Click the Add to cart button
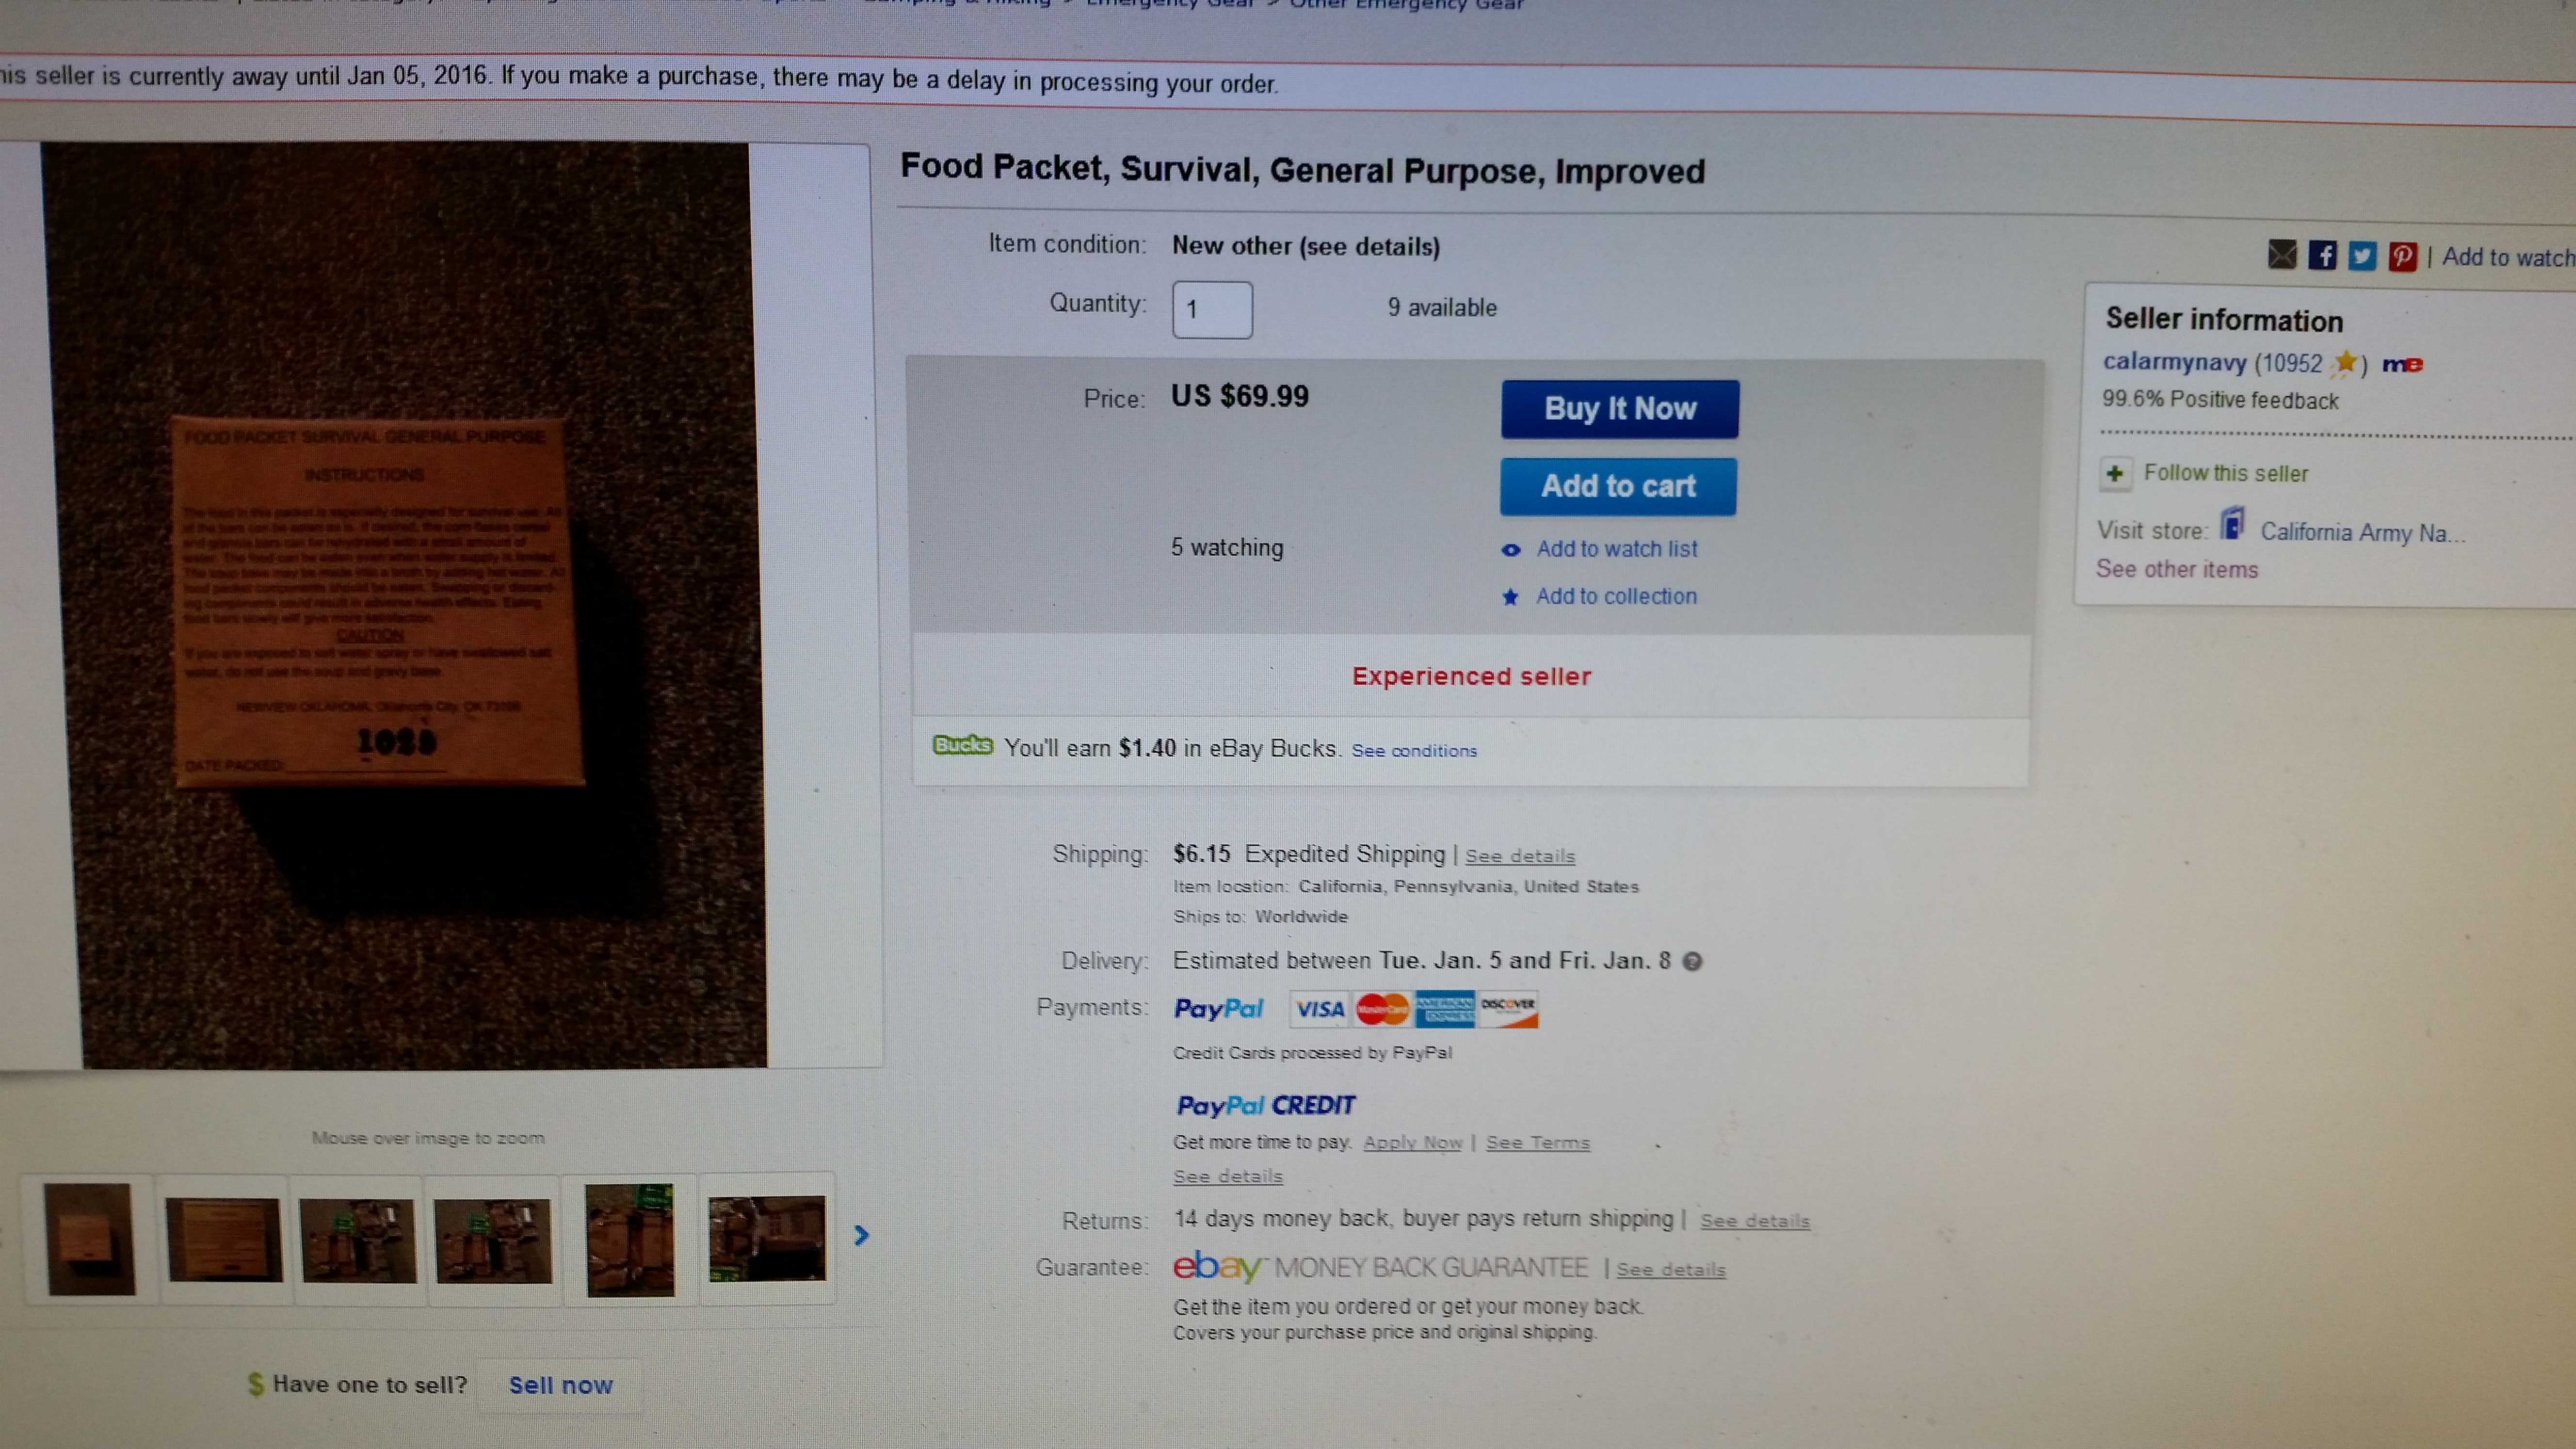The width and height of the screenshot is (2576, 1449). click(x=1618, y=487)
